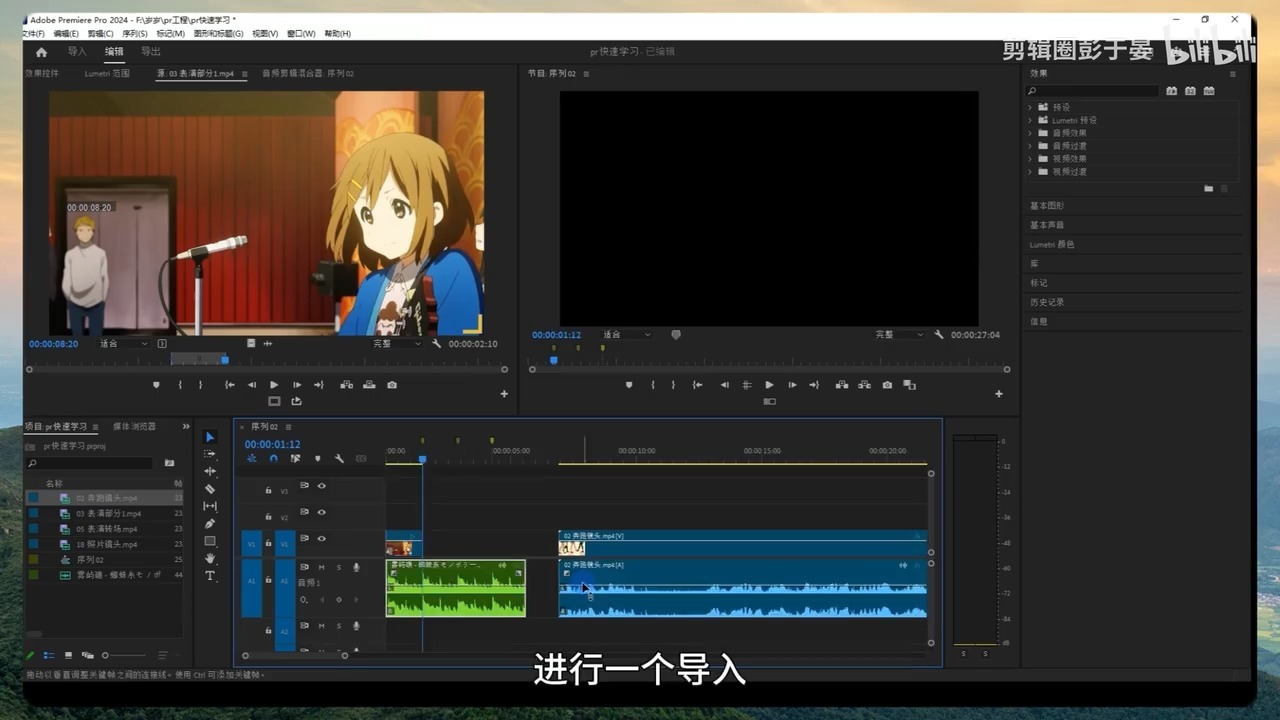This screenshot has height=720, width=1280.
Task: Open the 基本声音 panel
Action: click(x=1047, y=225)
